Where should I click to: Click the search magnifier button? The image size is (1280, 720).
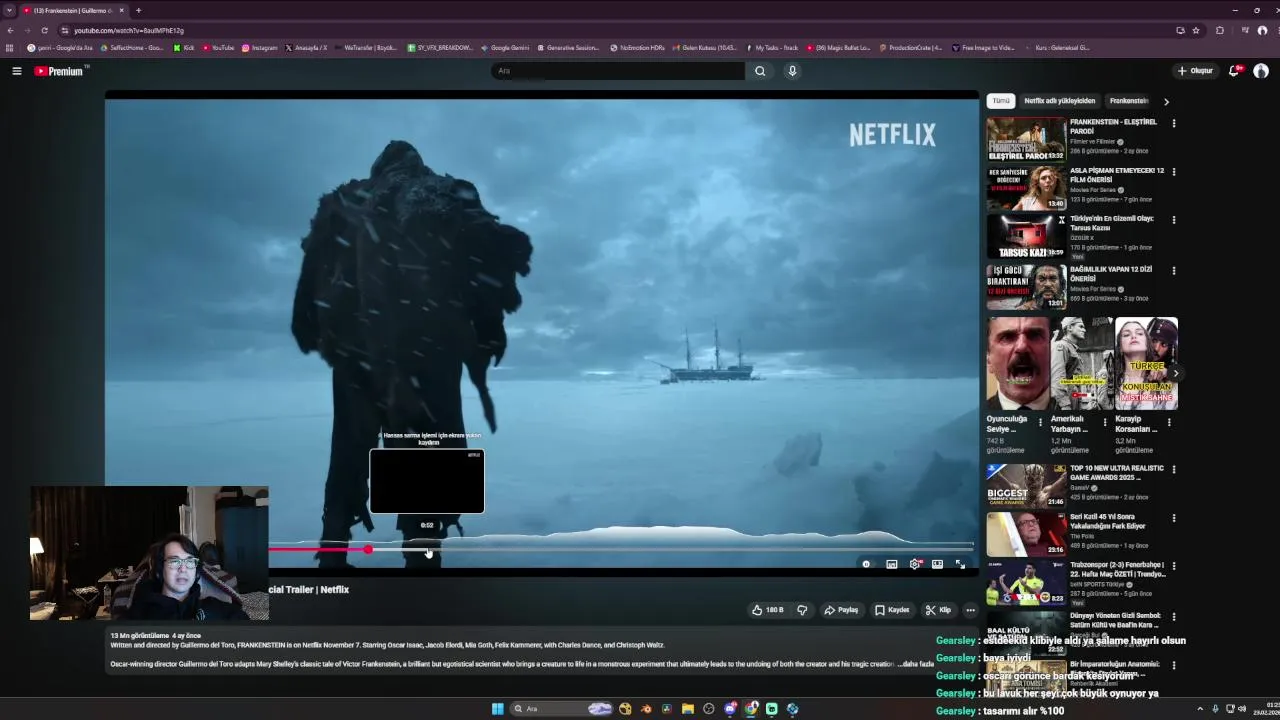tap(760, 71)
